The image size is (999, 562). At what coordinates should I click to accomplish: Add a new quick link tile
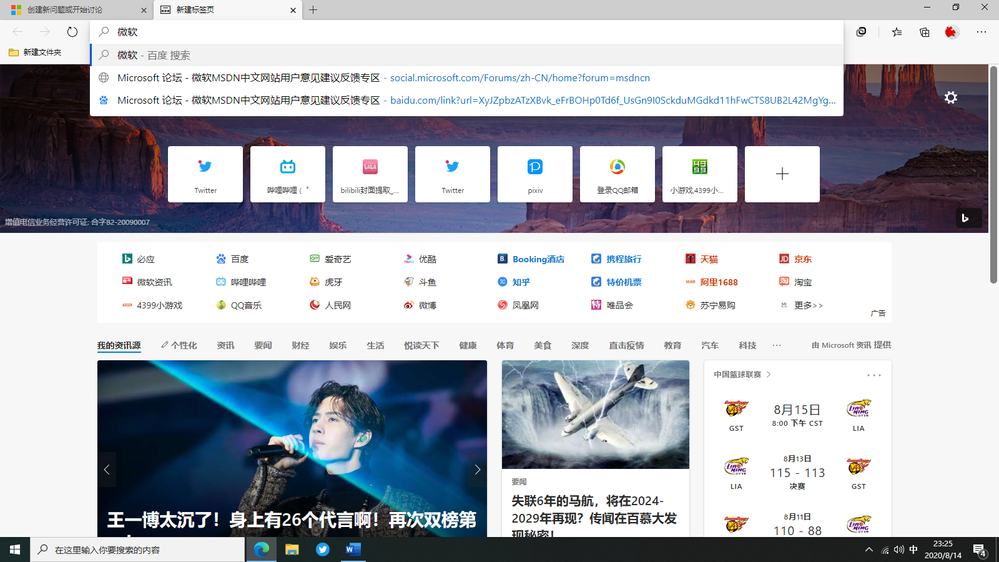782,174
